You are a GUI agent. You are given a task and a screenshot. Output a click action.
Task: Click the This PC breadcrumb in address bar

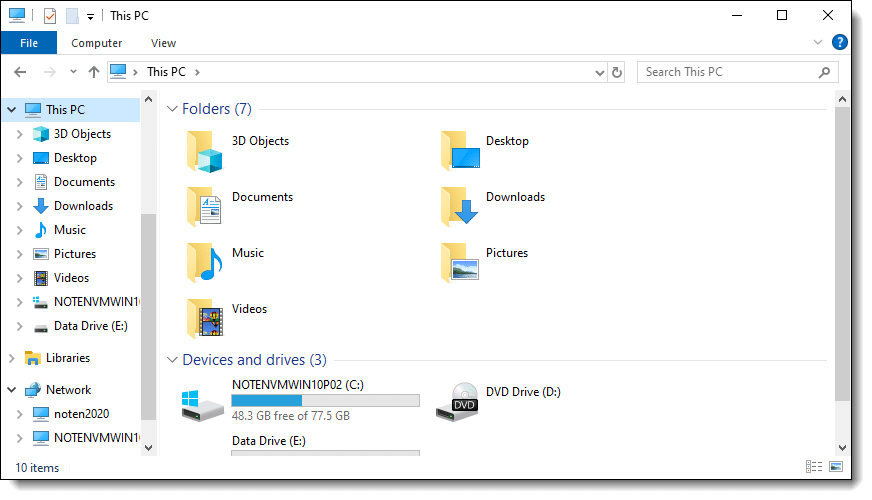click(166, 72)
